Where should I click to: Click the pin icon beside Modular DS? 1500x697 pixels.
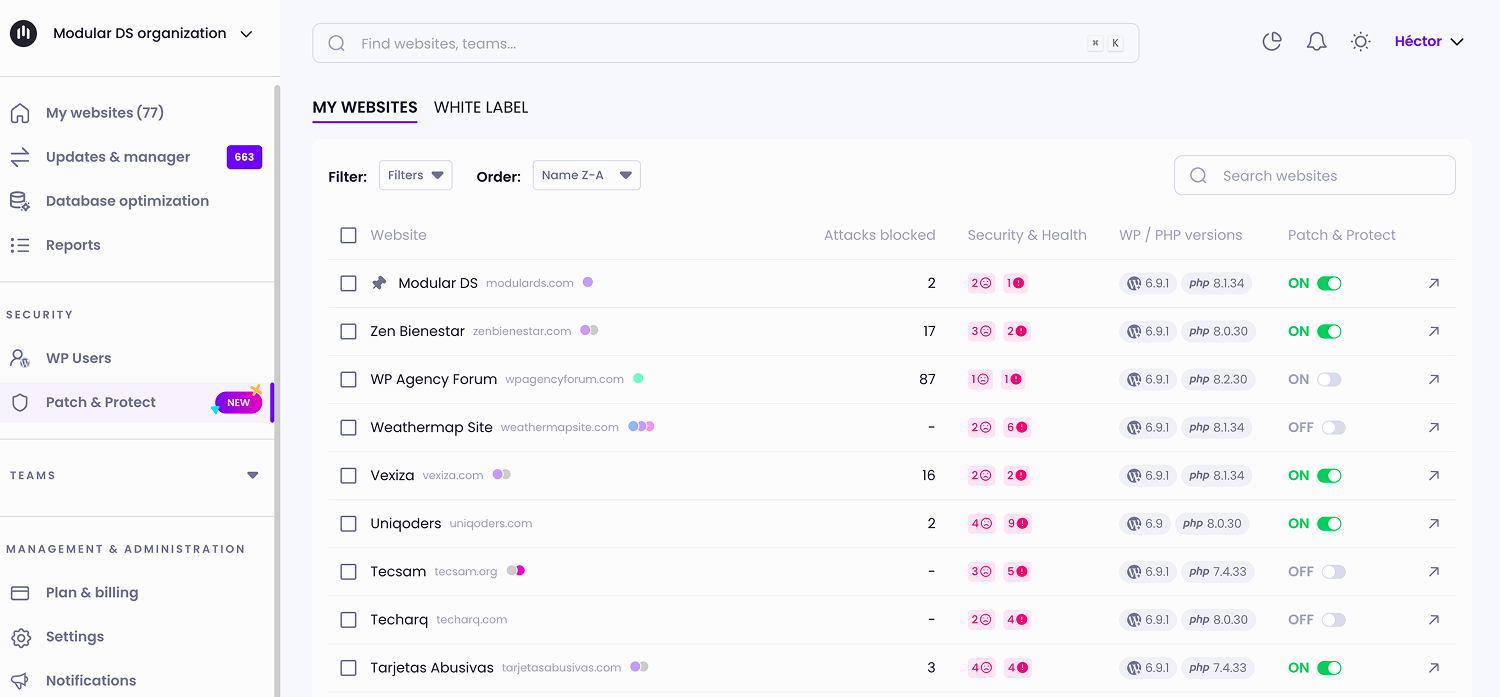pyautogui.click(x=379, y=283)
